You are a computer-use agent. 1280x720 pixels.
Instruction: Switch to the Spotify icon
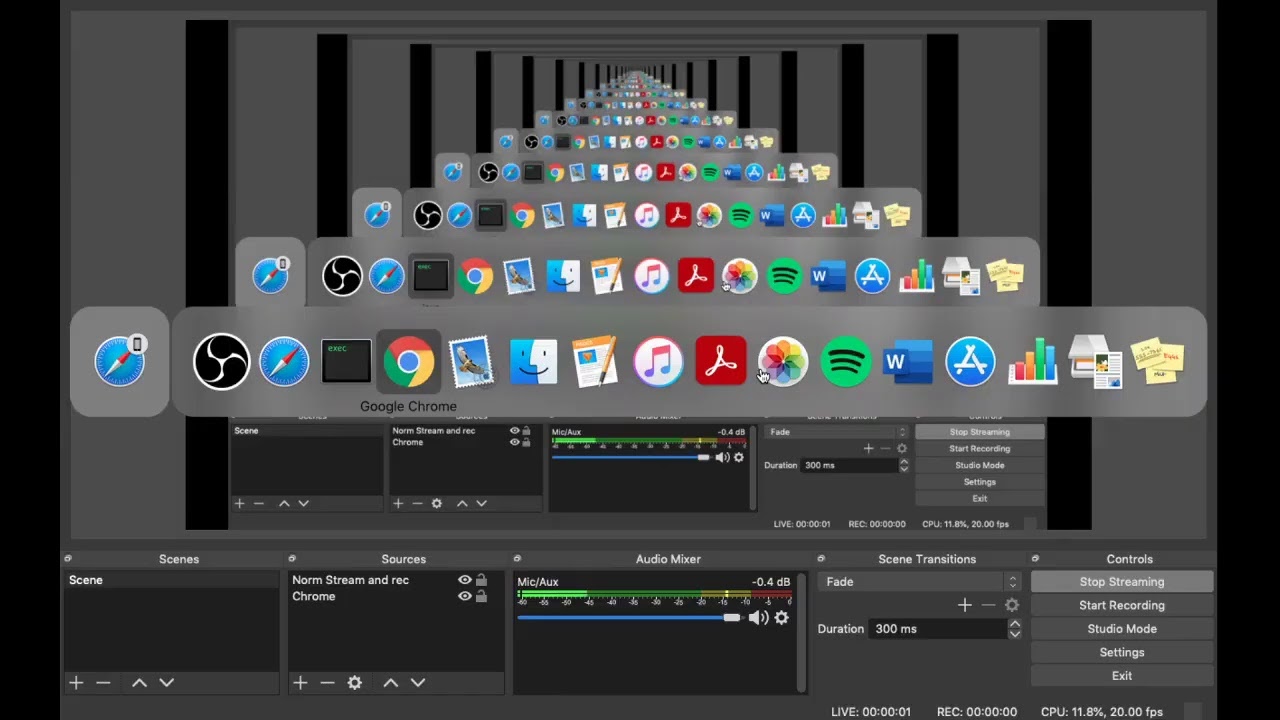pos(846,361)
